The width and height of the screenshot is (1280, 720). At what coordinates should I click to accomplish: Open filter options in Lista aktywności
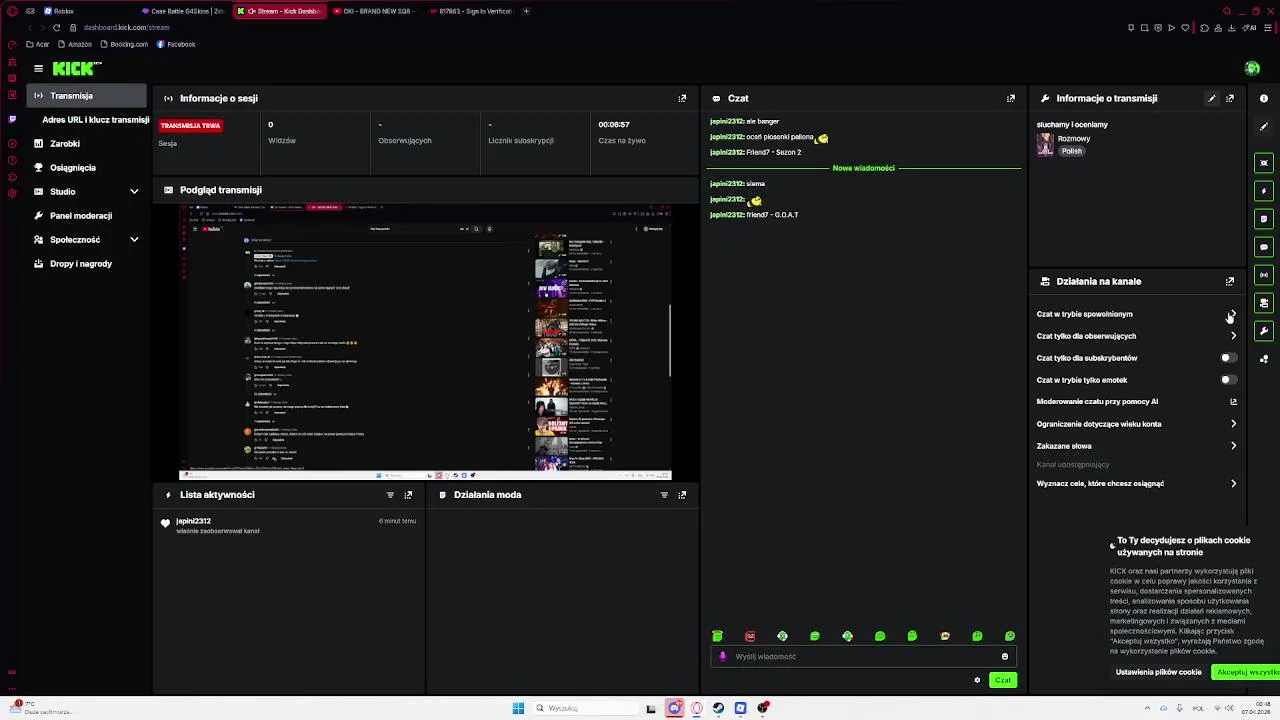pos(390,495)
